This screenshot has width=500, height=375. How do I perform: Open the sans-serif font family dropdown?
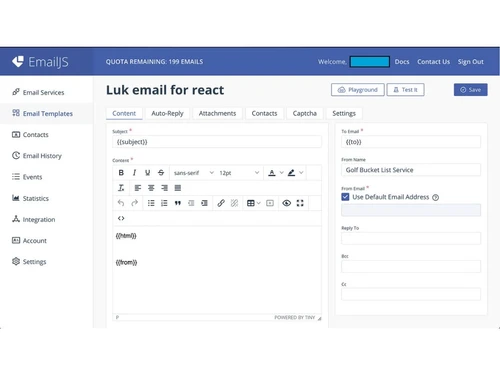click(193, 173)
